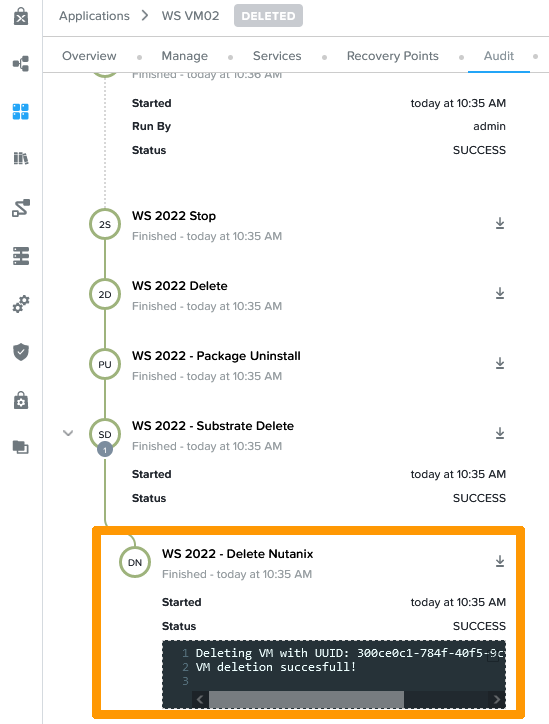Open the shield policy icon in sidebar

[21, 352]
